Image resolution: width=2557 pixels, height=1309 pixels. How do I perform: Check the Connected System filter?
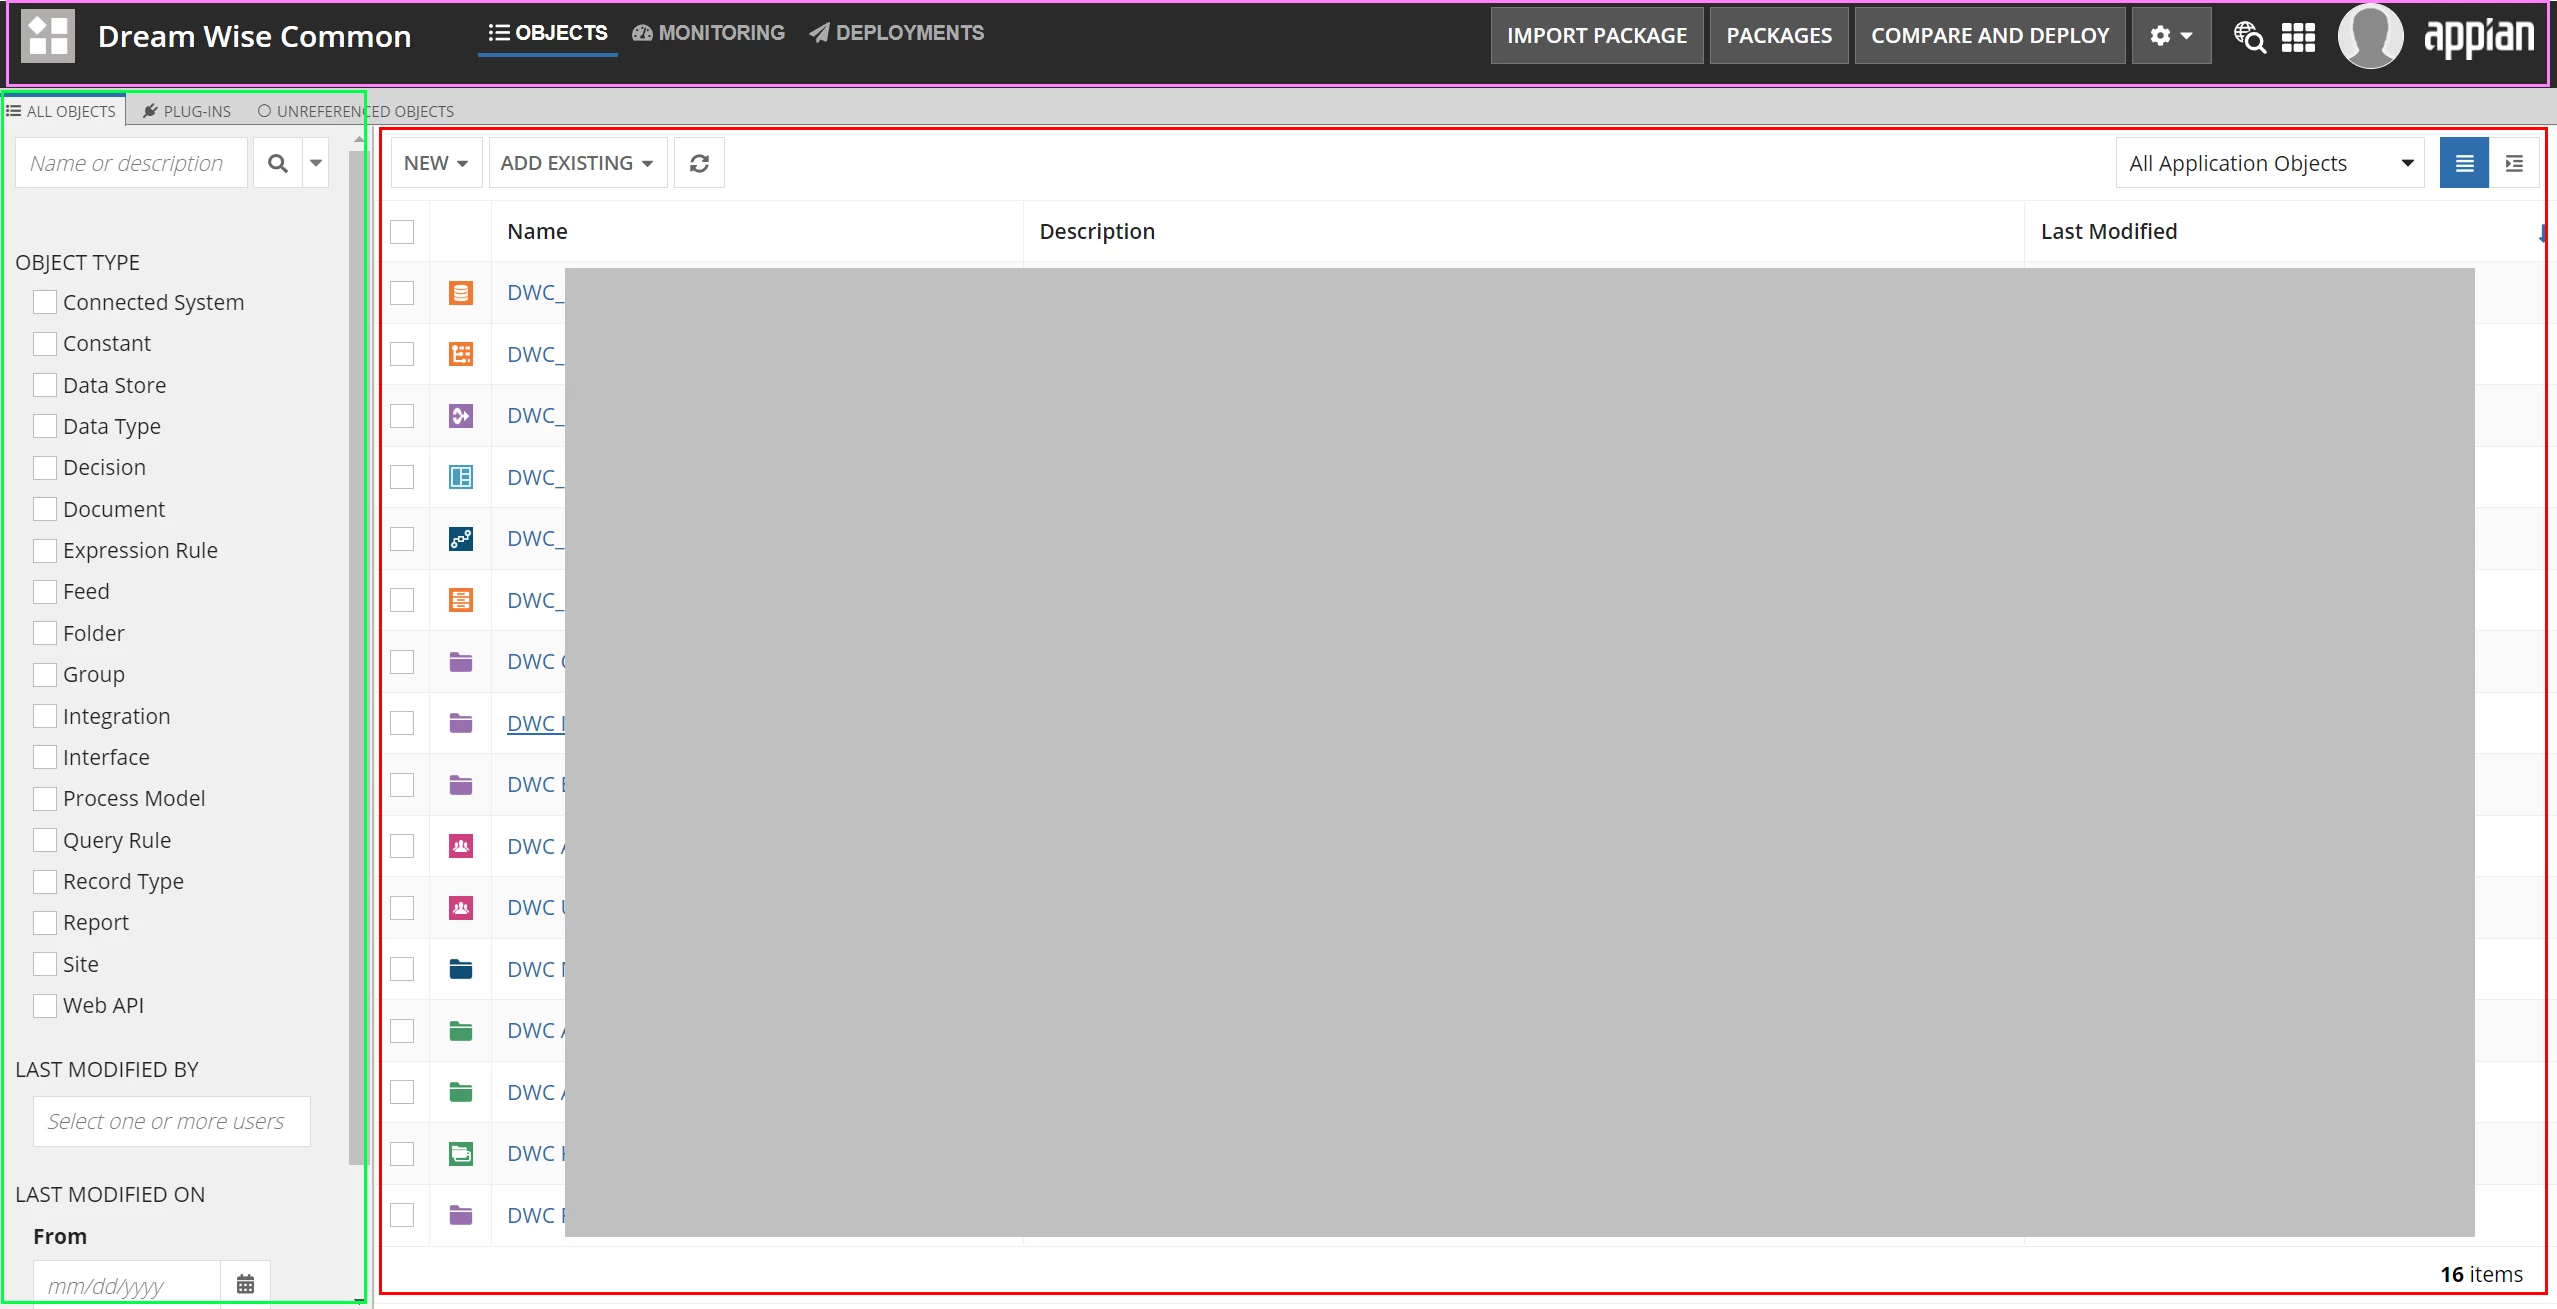[x=45, y=302]
